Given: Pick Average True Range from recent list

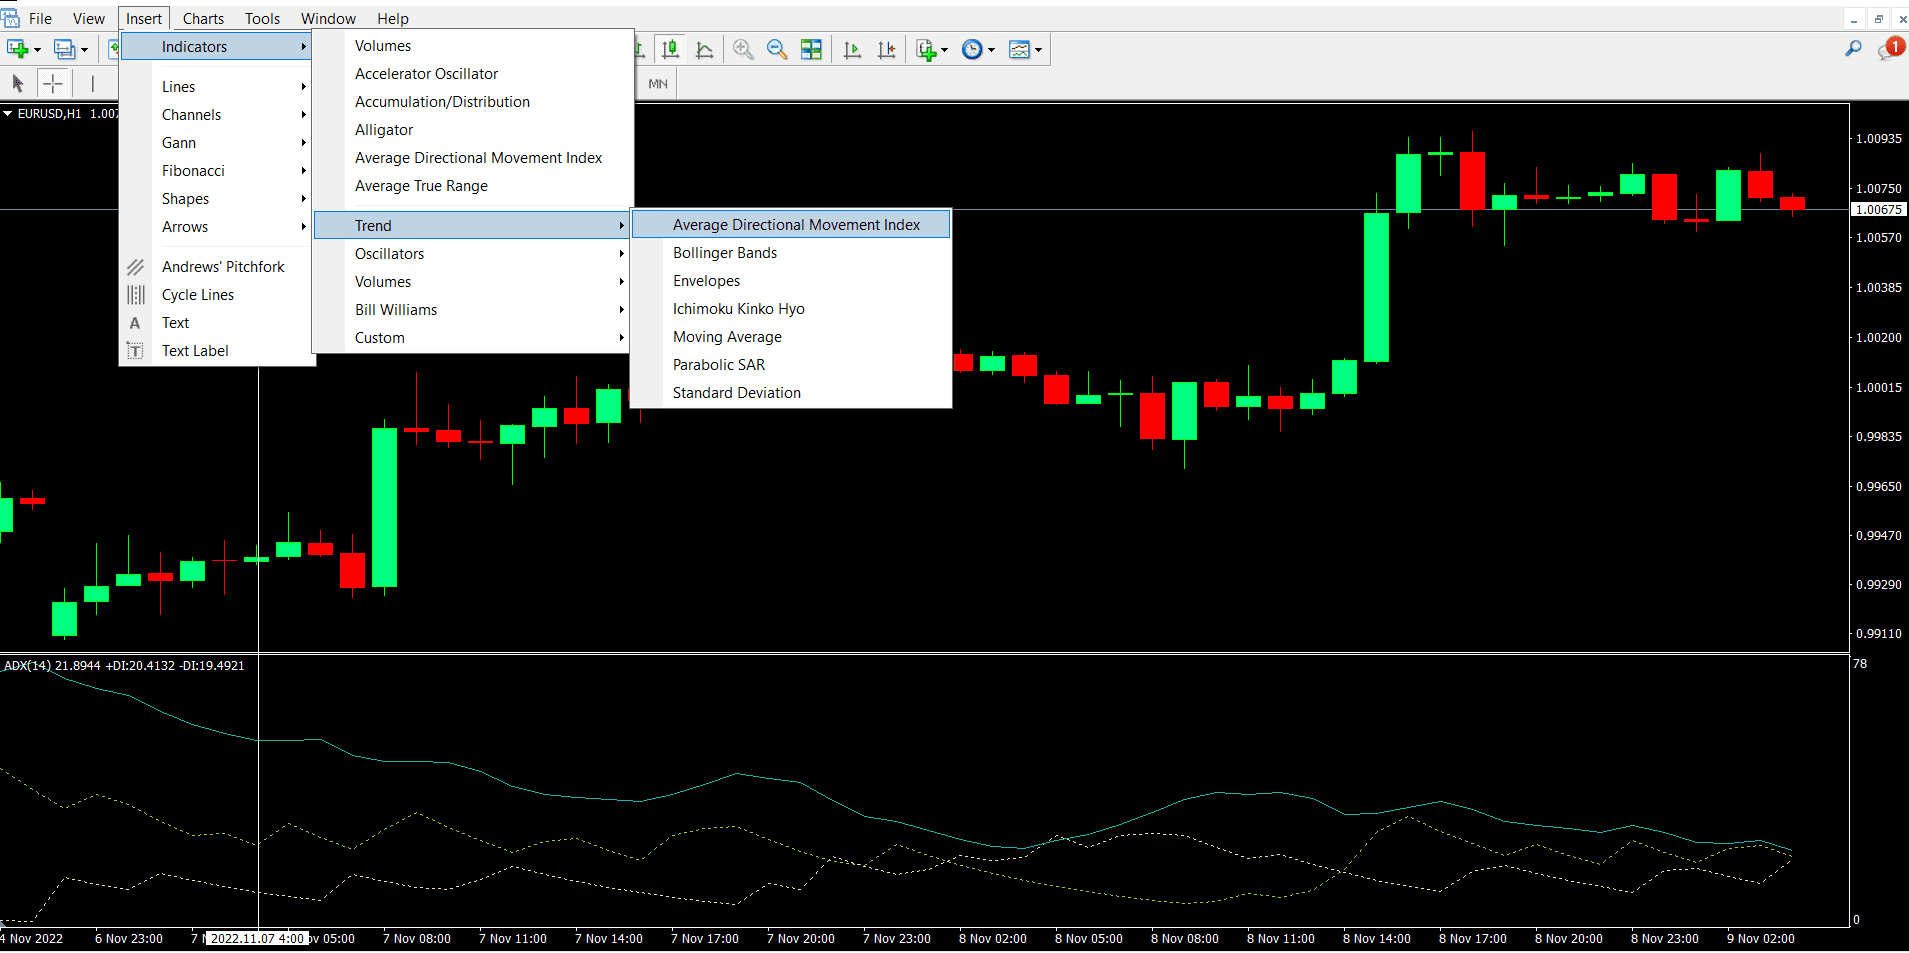Looking at the screenshot, I should [x=471, y=186].
